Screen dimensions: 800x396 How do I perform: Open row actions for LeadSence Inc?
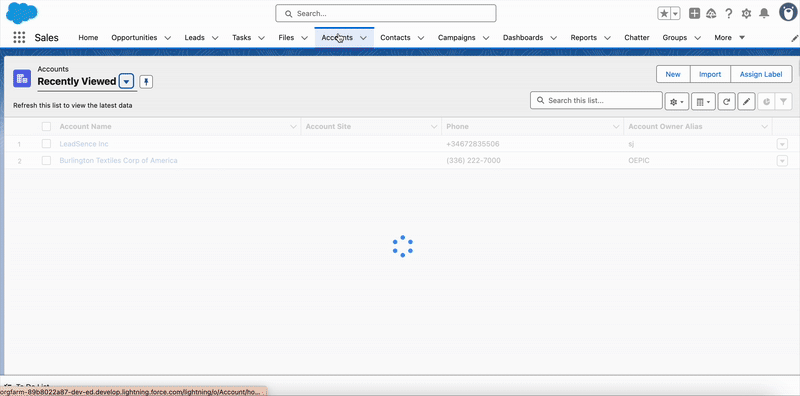(x=782, y=144)
